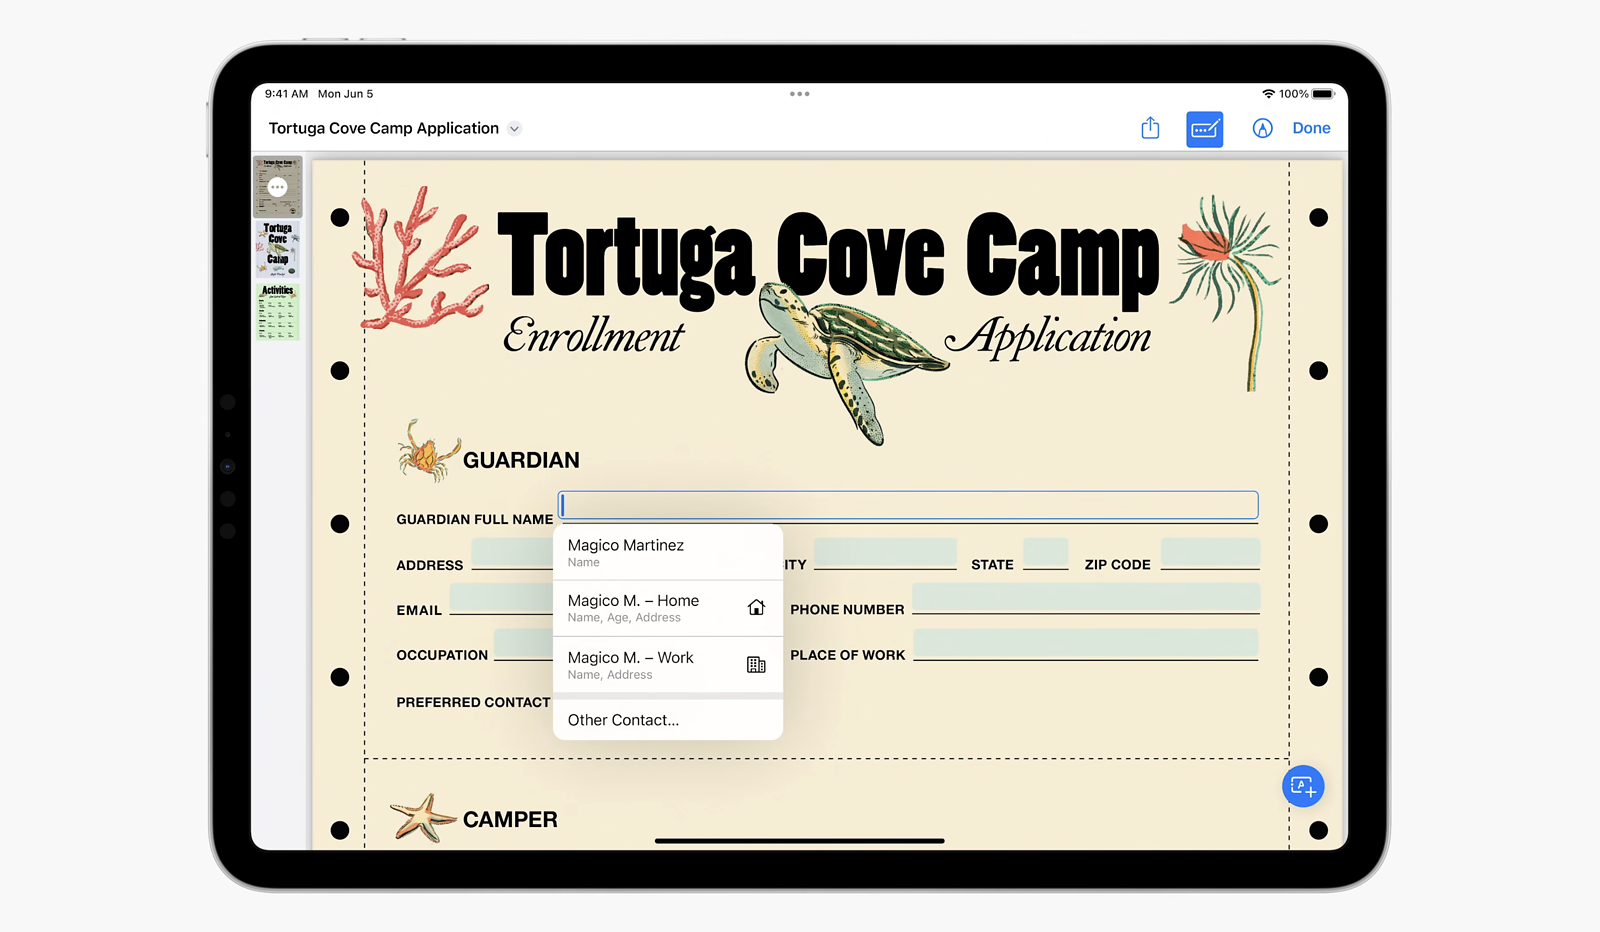This screenshot has width=1600, height=932.
Task: Tap Done to finish editing
Action: (x=1311, y=128)
